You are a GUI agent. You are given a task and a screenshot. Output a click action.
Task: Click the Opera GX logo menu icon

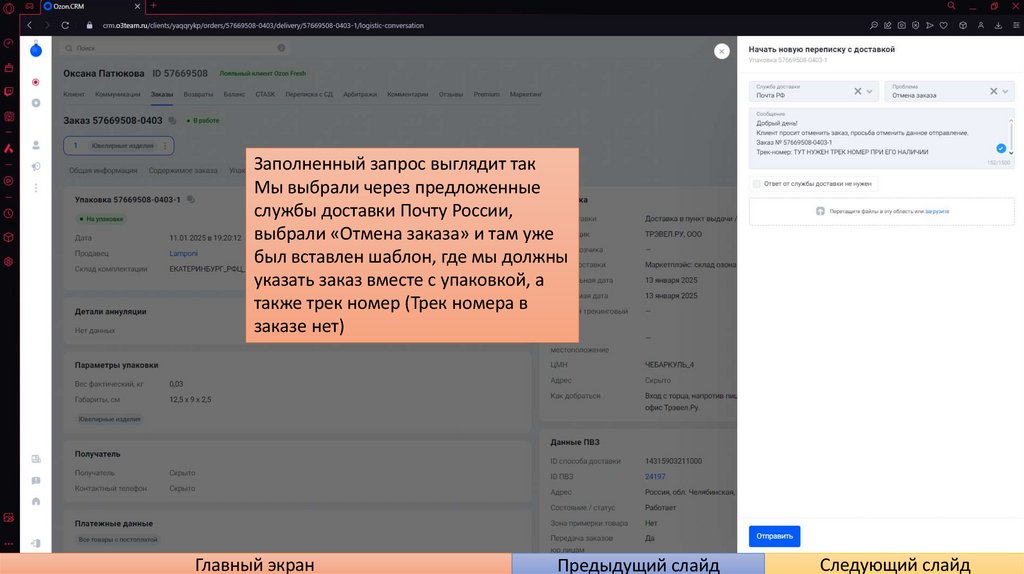[9, 8]
